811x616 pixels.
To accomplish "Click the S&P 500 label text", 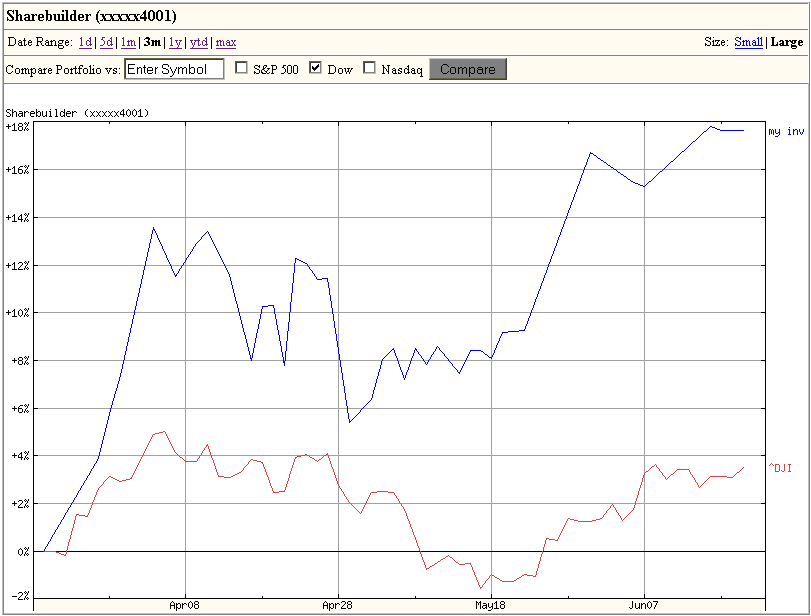I will (276, 70).
